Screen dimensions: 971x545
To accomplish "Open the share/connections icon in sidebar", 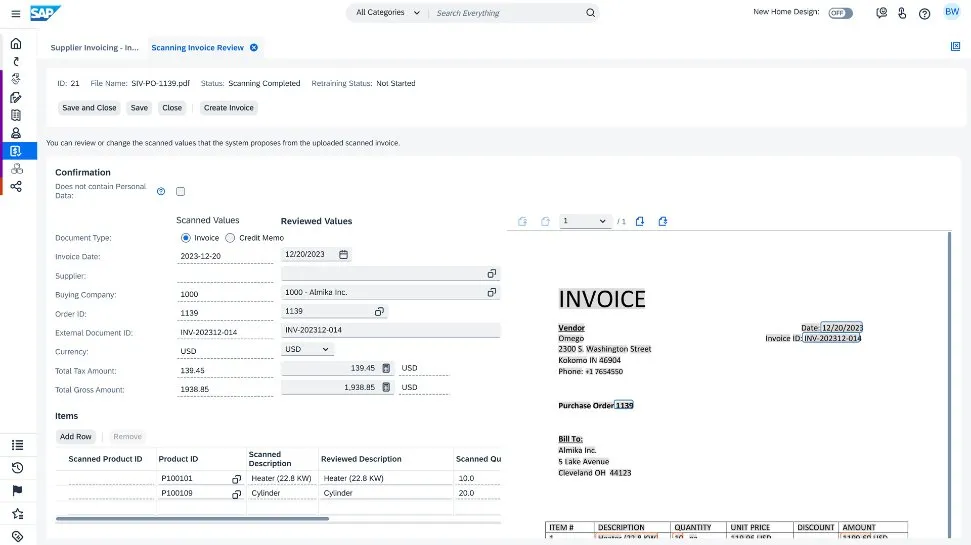I will [x=16, y=186].
